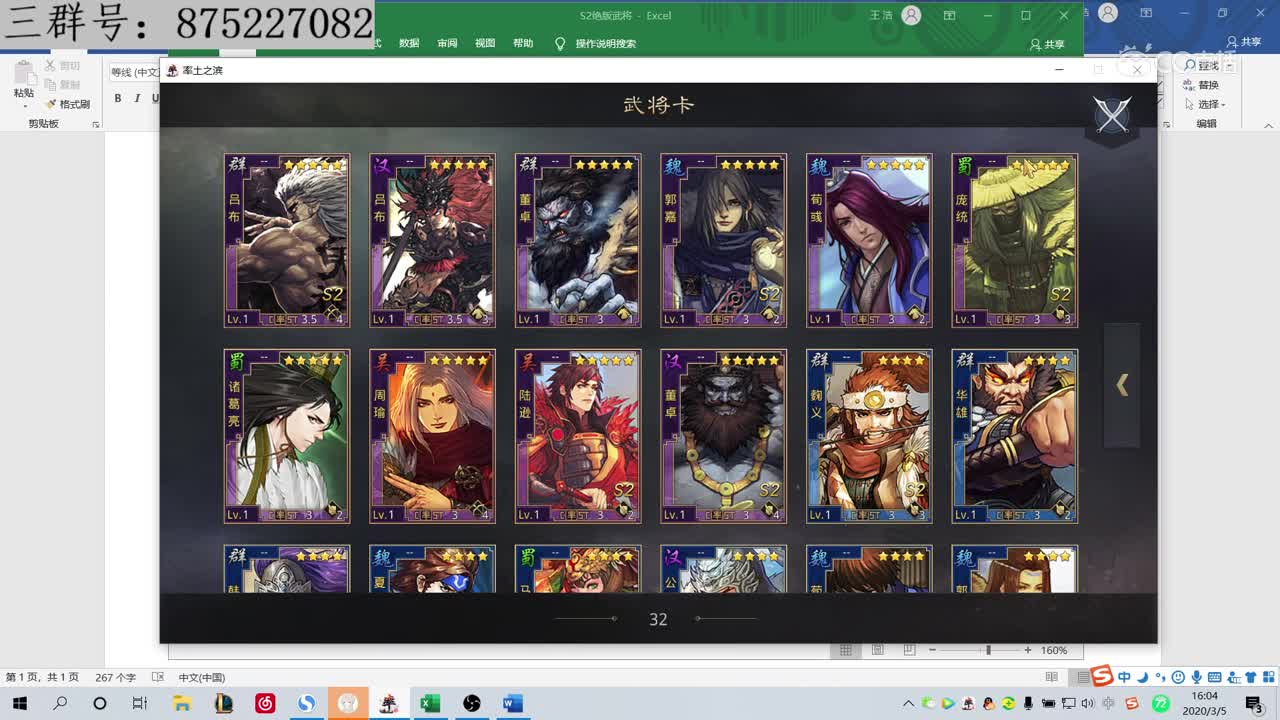Open Cortana circle icon on taskbar
This screenshot has width=1280, height=720.
[100, 704]
